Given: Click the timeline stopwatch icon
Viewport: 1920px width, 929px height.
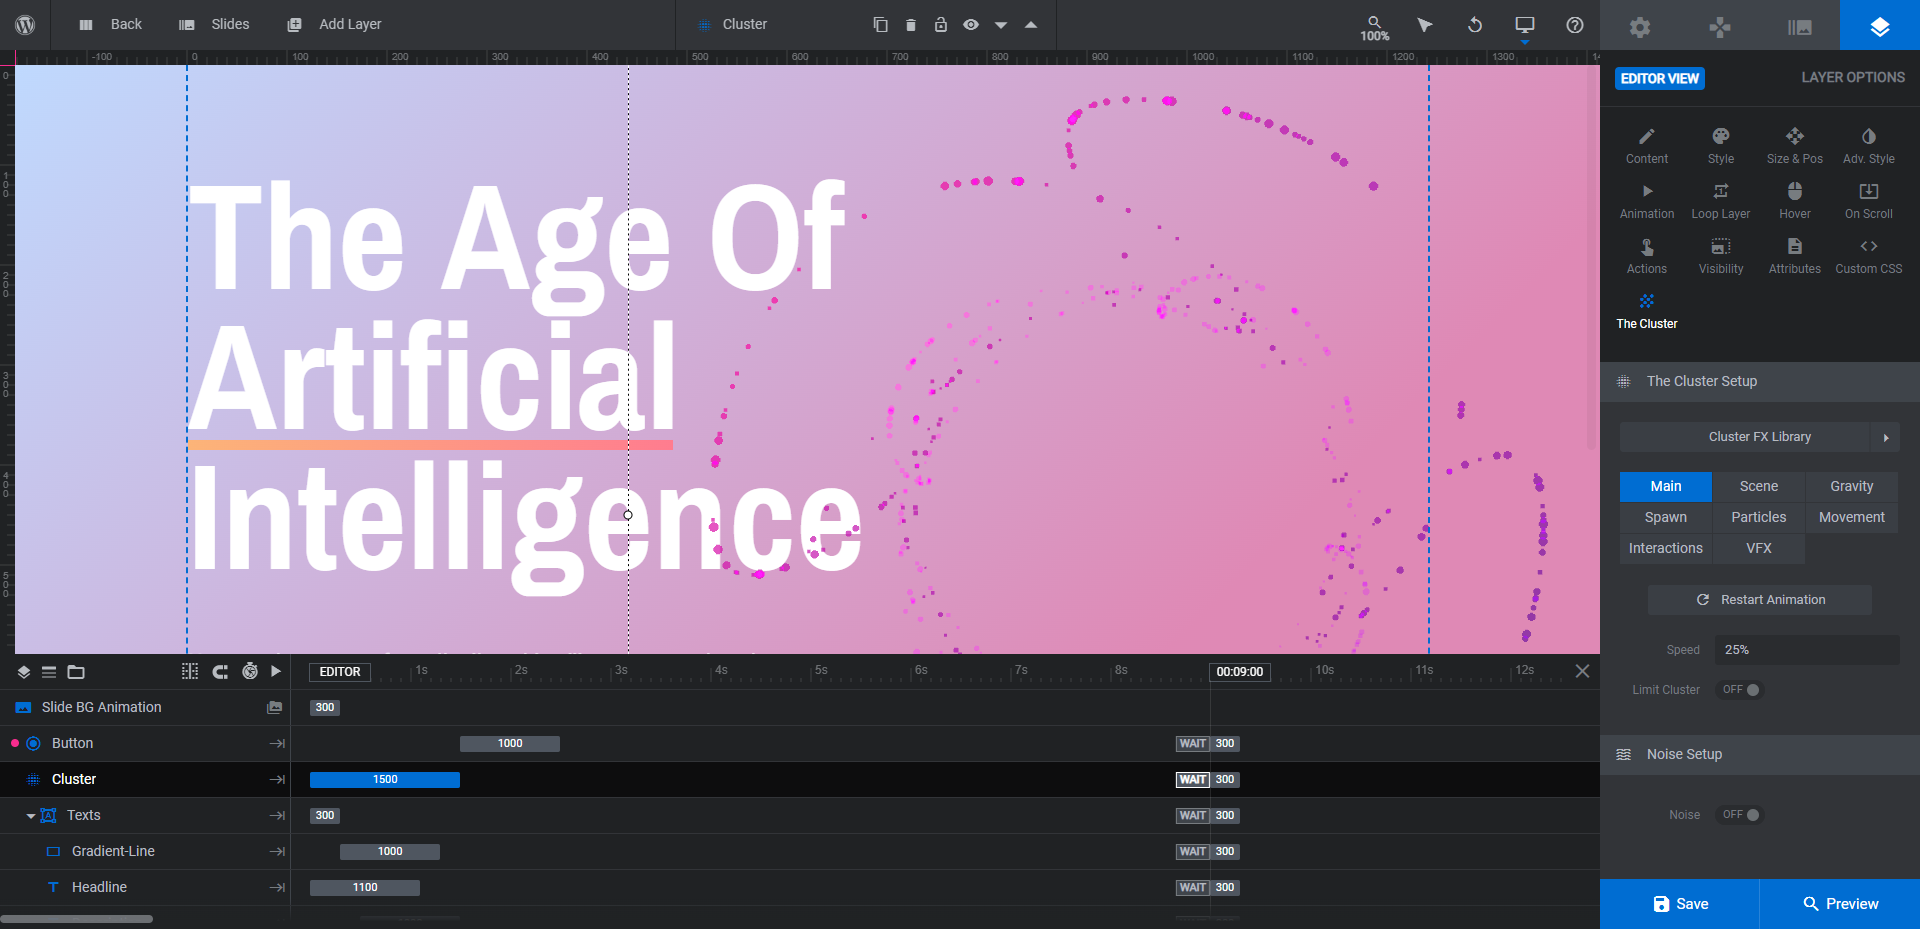Looking at the screenshot, I should pos(250,671).
